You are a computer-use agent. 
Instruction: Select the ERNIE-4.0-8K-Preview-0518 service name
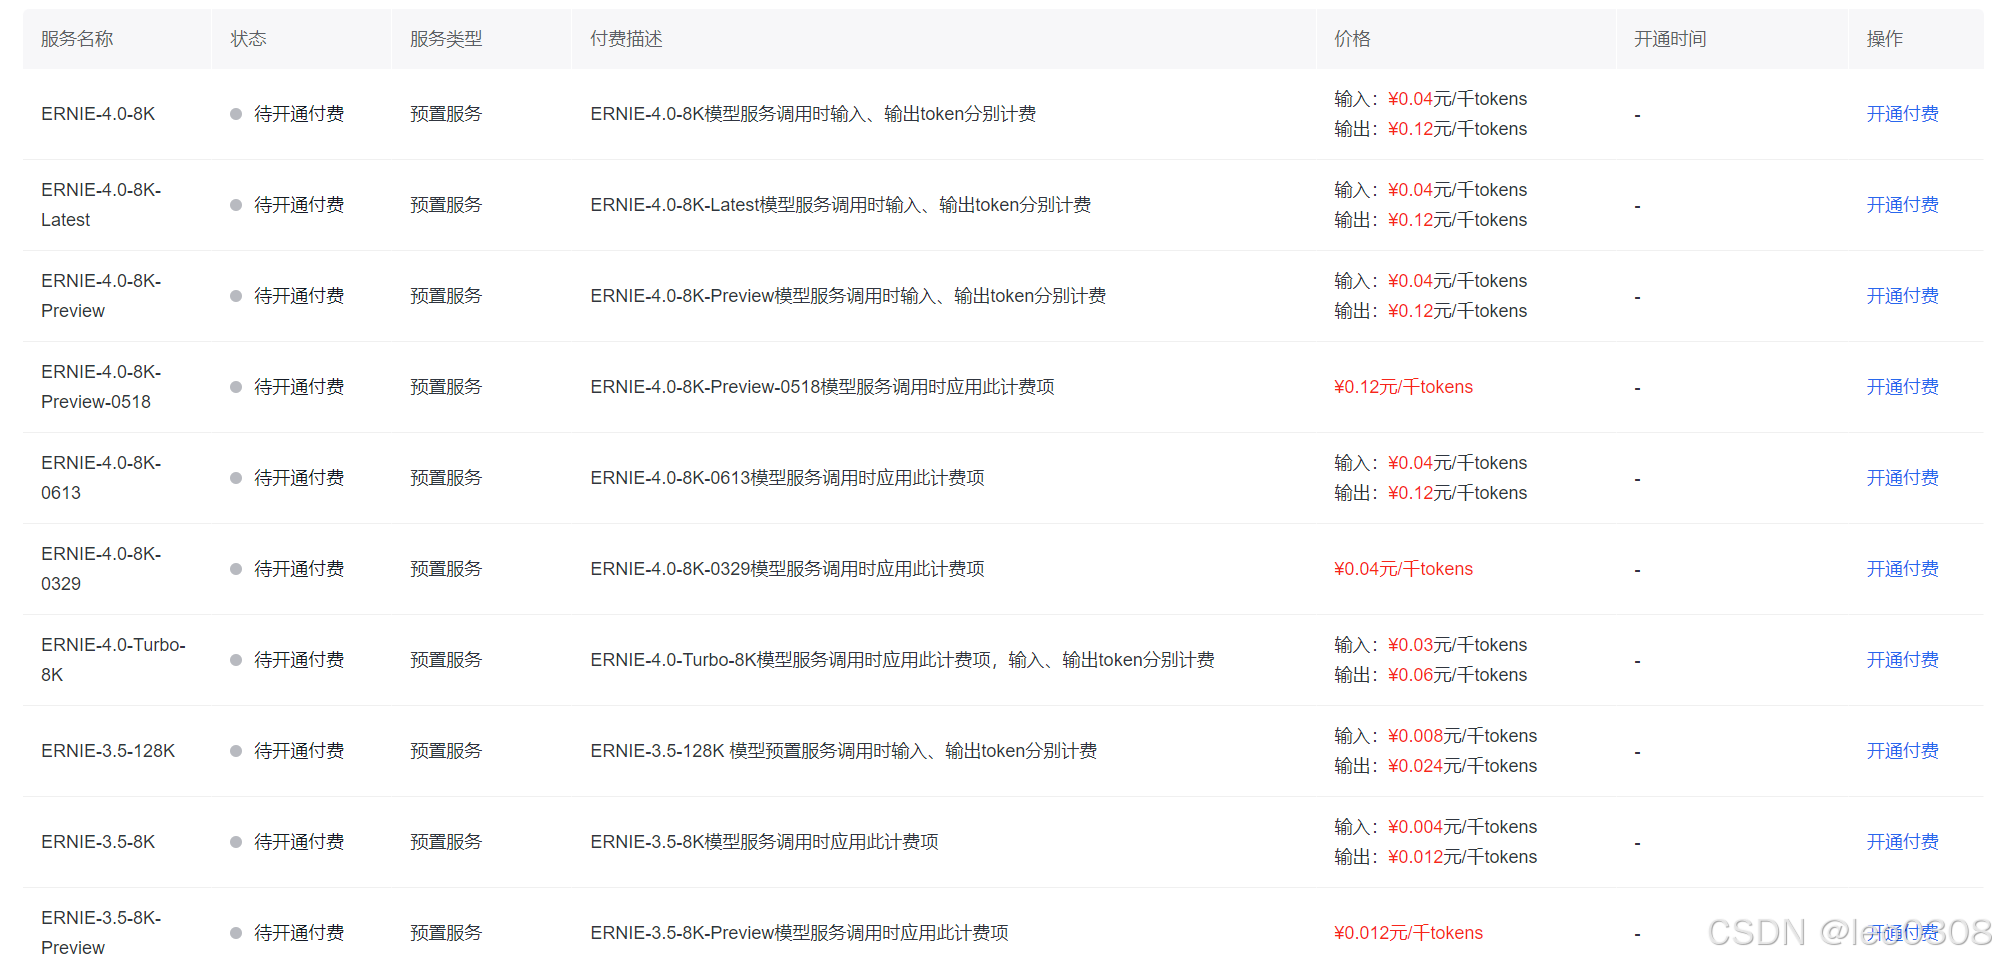(x=101, y=387)
